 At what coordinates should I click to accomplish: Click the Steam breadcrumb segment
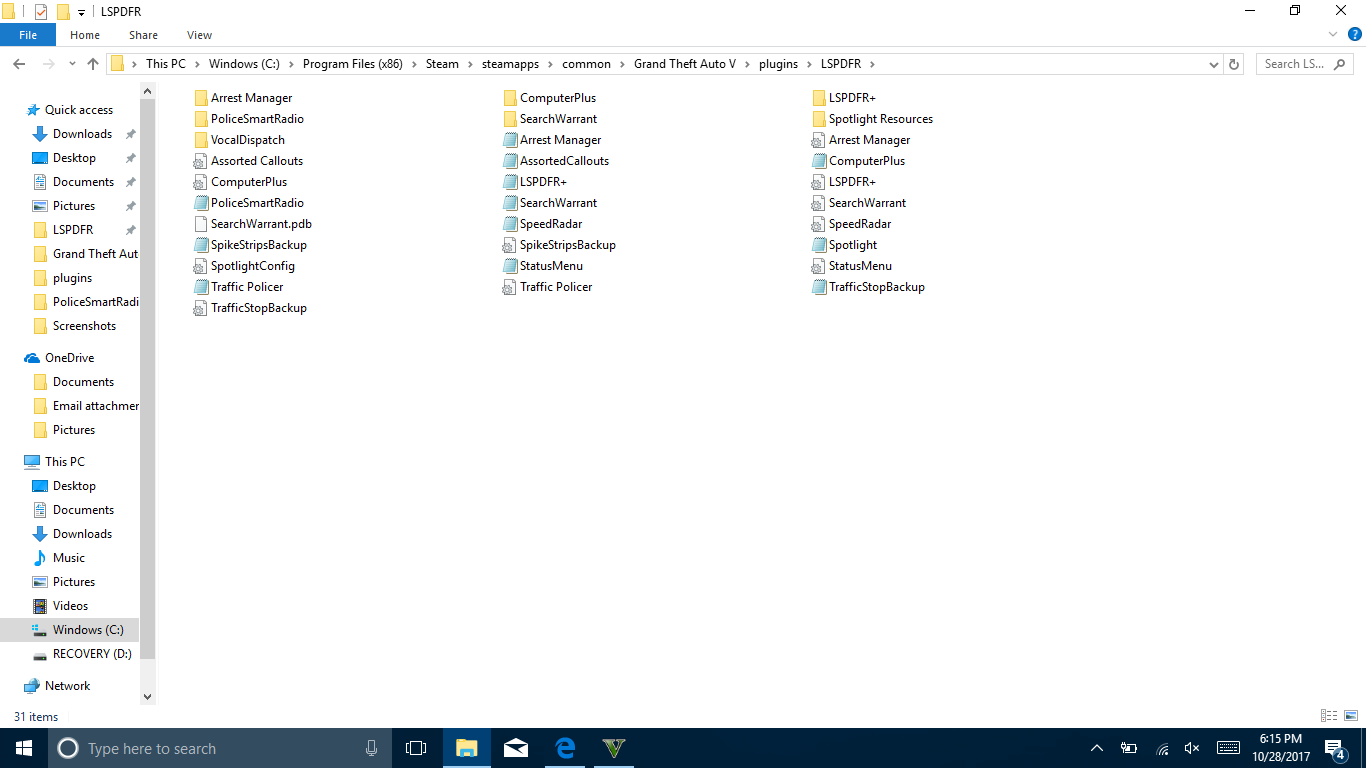pos(442,64)
